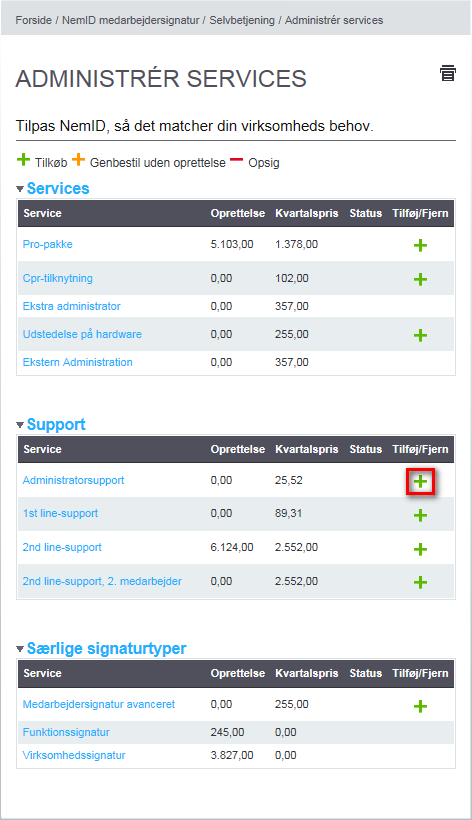Collapse the Support section triangle
The height and width of the screenshot is (820, 472).
coord(20,425)
